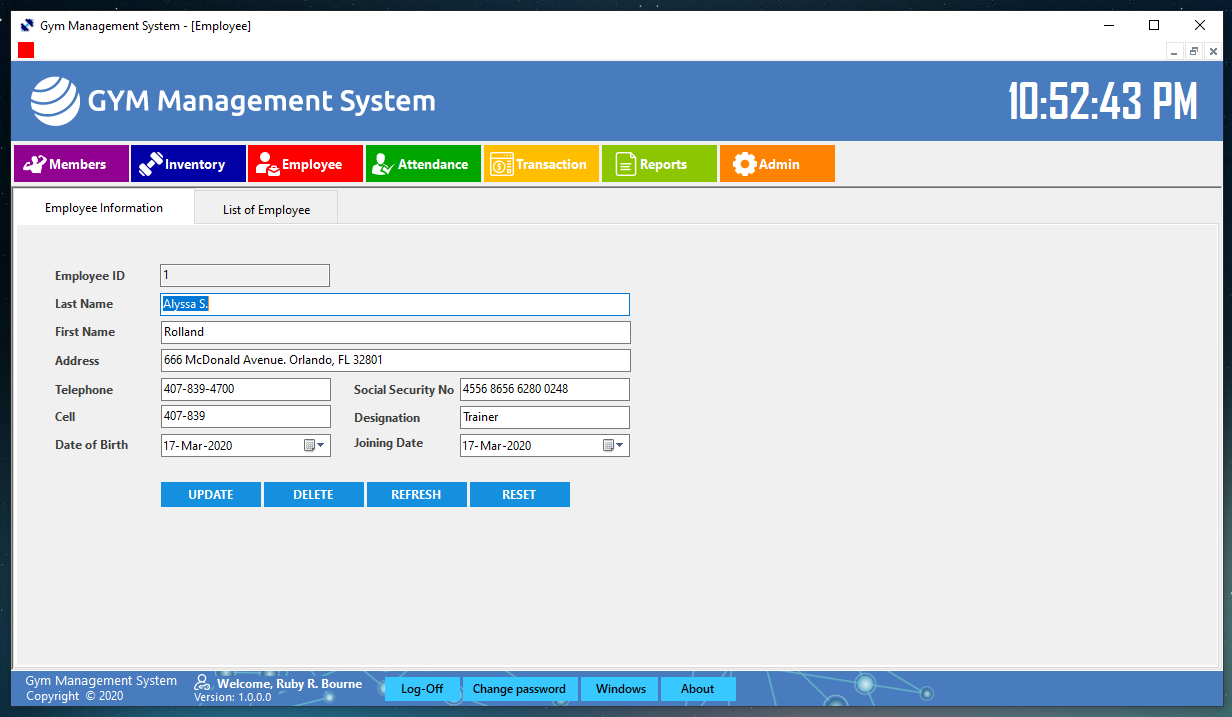Screen dimensions: 1232x717
Task: Close the inner Employee child window
Action: click(1213, 51)
